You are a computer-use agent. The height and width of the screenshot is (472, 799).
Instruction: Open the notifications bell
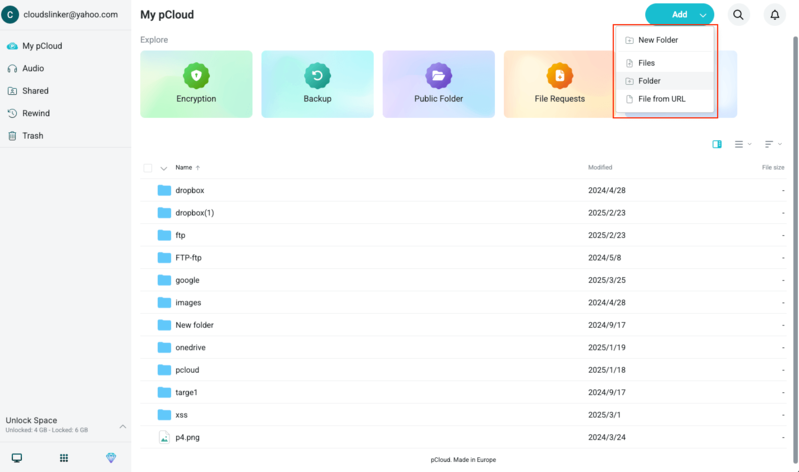[775, 15]
